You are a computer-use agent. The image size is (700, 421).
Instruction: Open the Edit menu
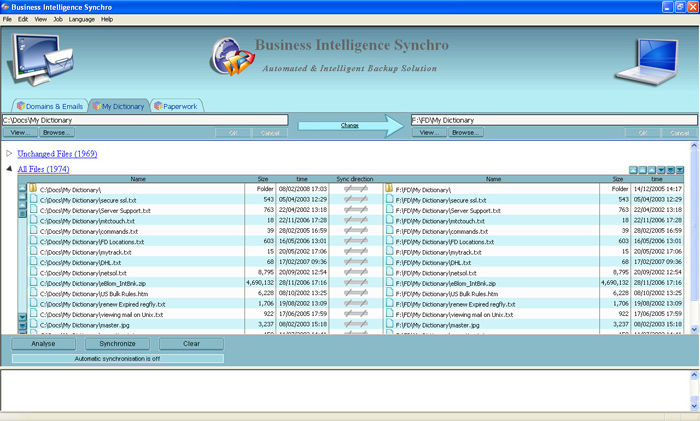click(x=23, y=19)
